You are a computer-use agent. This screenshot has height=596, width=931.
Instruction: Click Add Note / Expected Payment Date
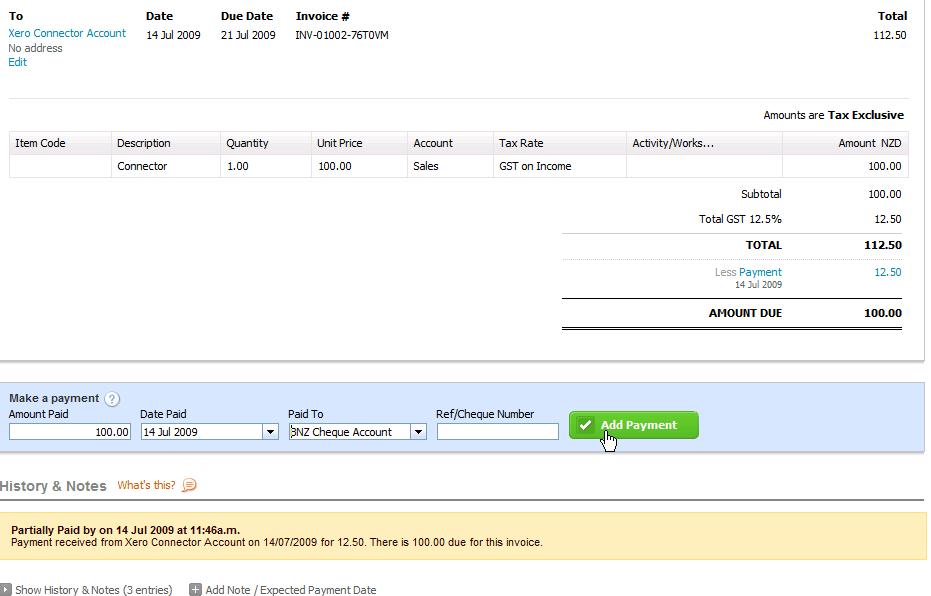(291, 589)
